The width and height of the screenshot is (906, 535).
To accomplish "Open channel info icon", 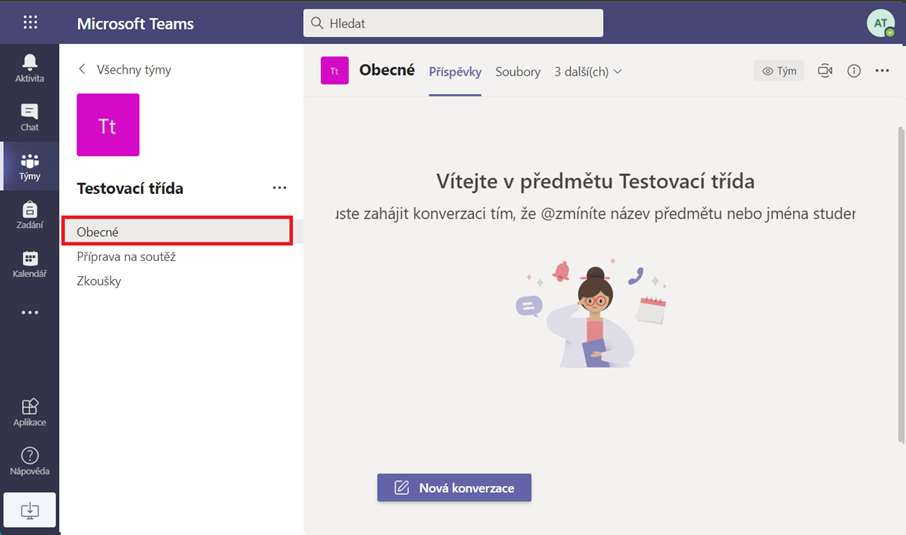I will (853, 71).
